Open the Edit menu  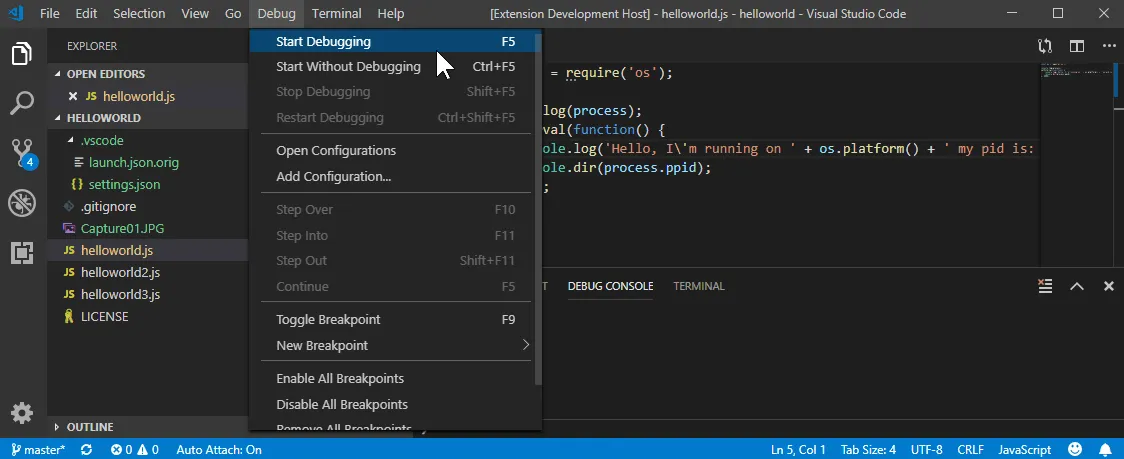86,14
